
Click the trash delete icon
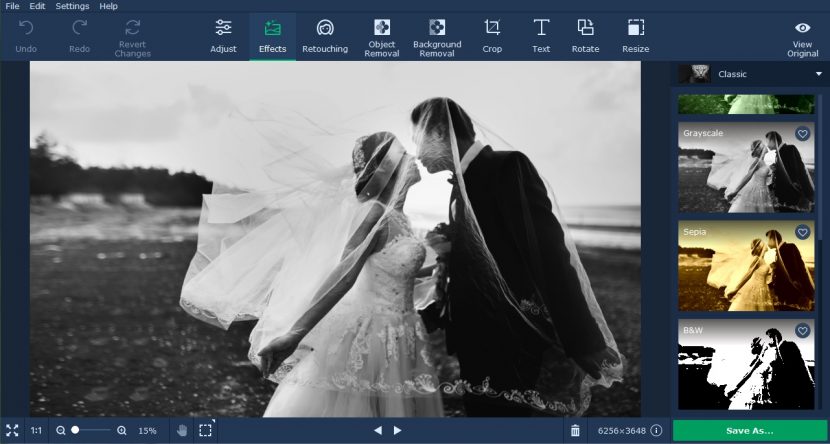pos(575,430)
